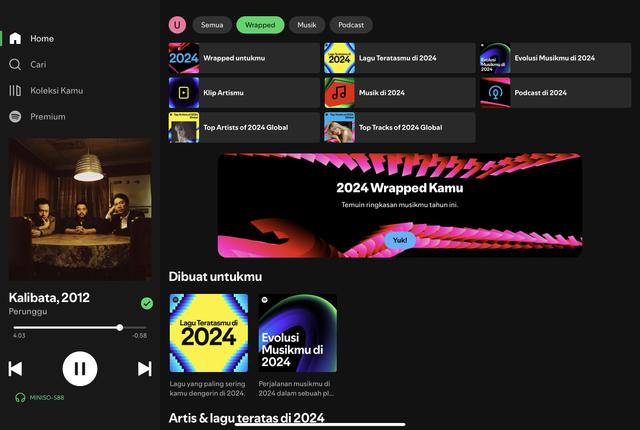
Task: Open Klip Artismu video icon
Action: (x=184, y=93)
